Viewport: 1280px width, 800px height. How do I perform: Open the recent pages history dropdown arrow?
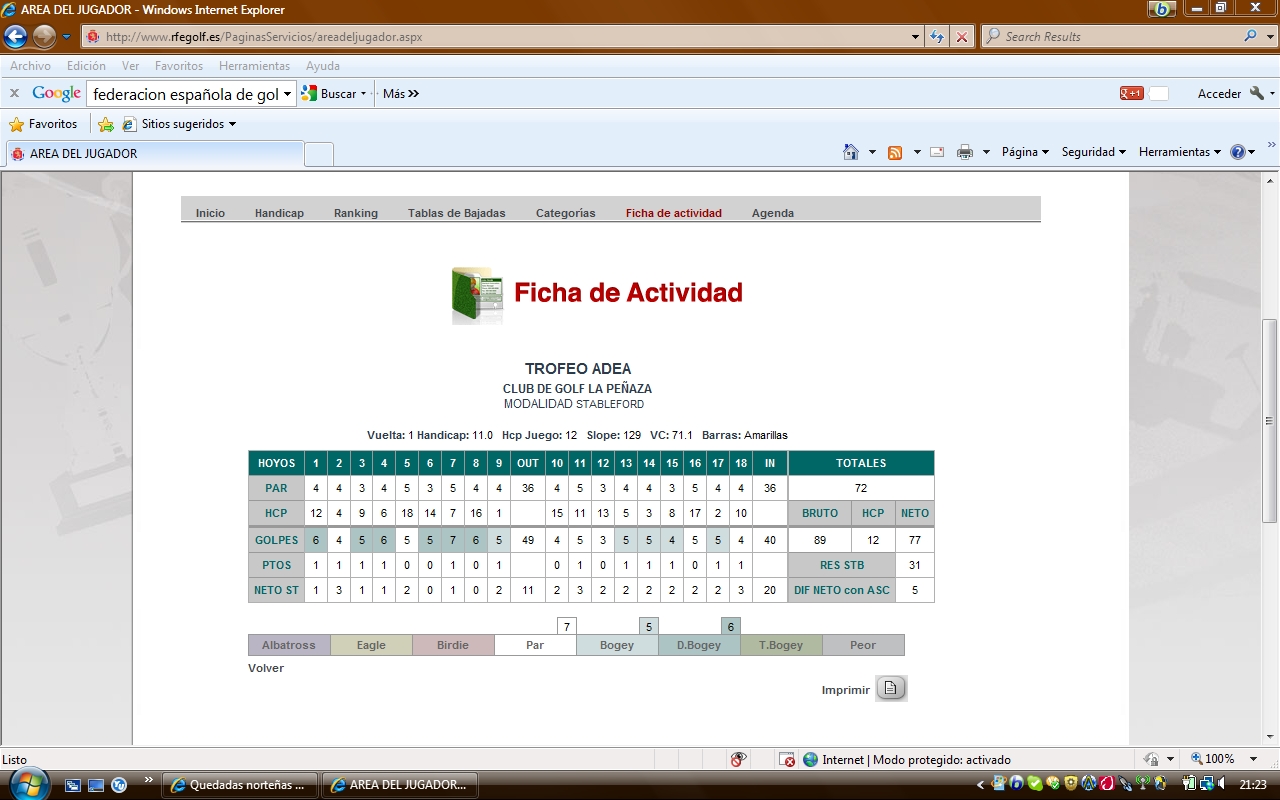tap(67, 37)
